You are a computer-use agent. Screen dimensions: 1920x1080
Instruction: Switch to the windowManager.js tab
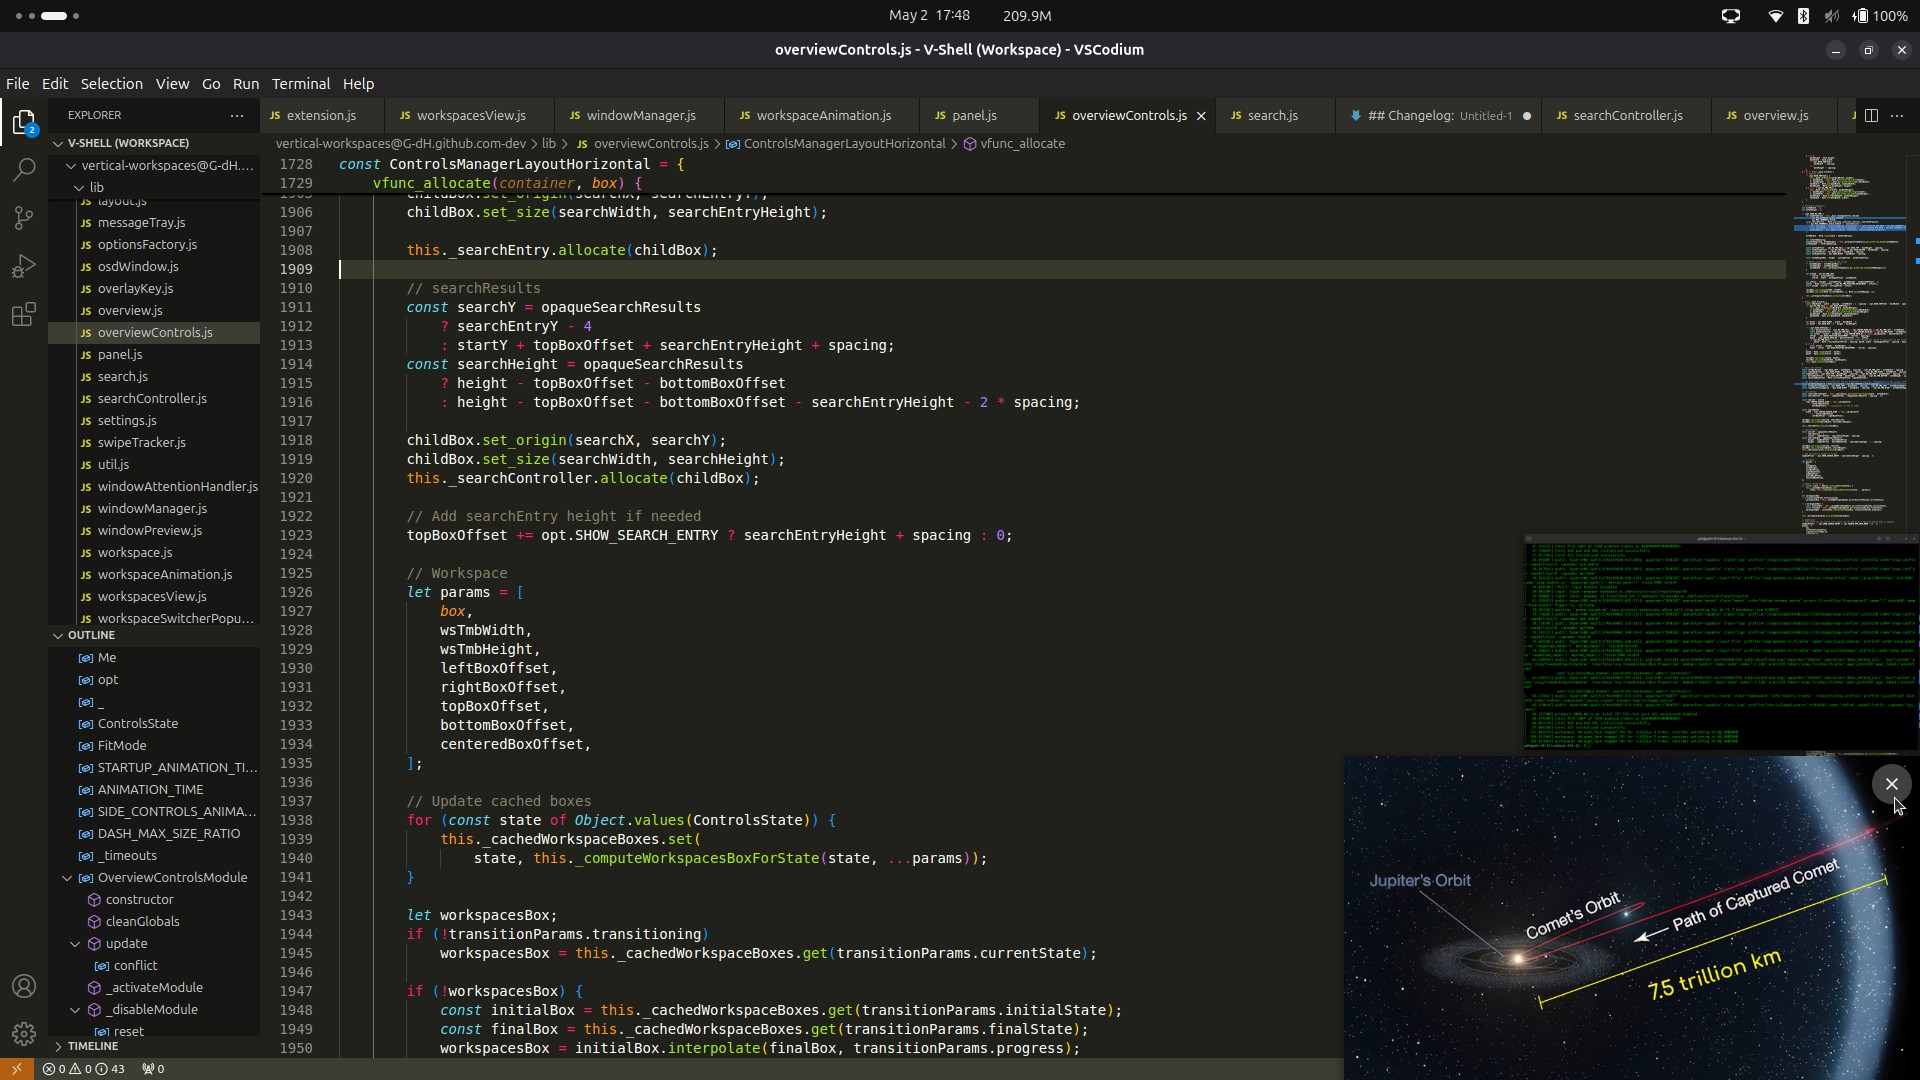coord(640,116)
